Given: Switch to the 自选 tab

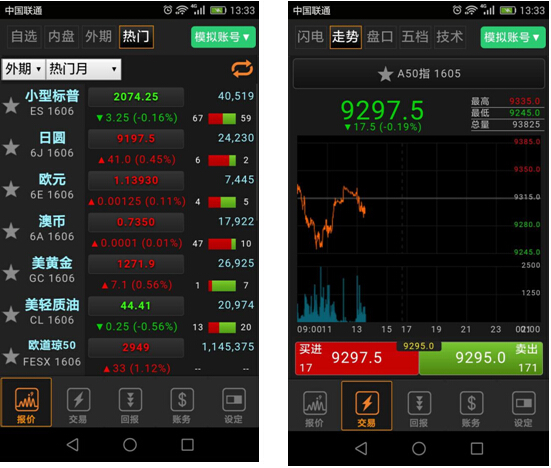Looking at the screenshot, I should (x=24, y=37).
